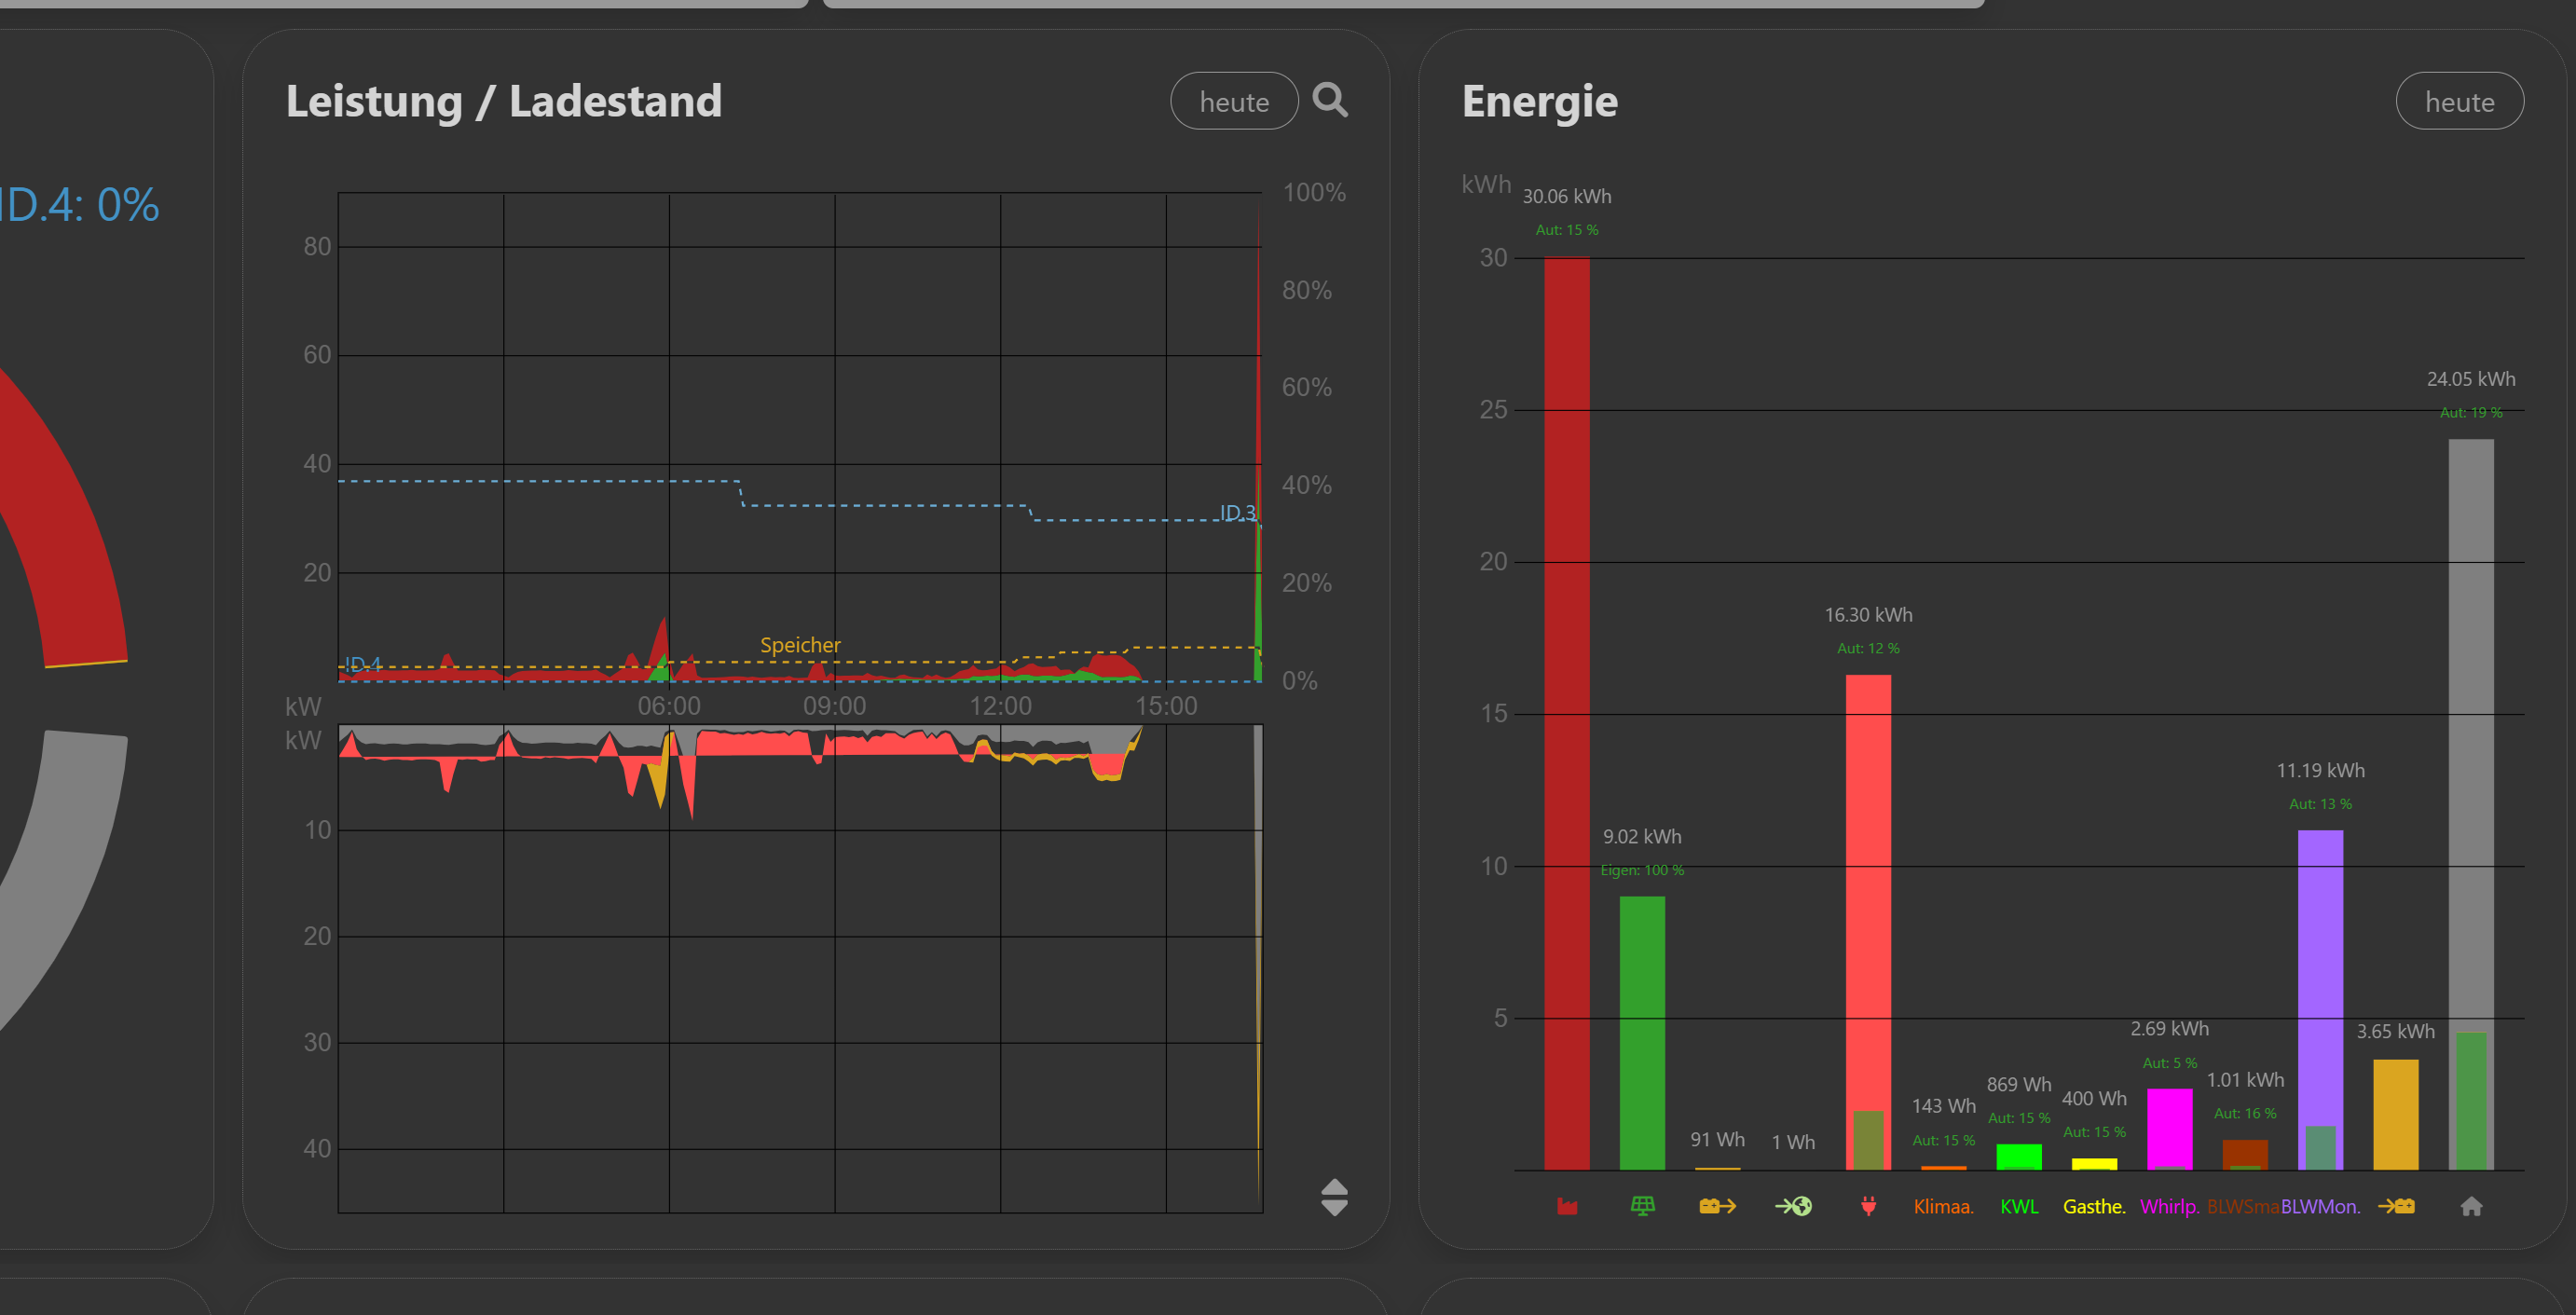Click the red factory grid icon

point(1567,1206)
